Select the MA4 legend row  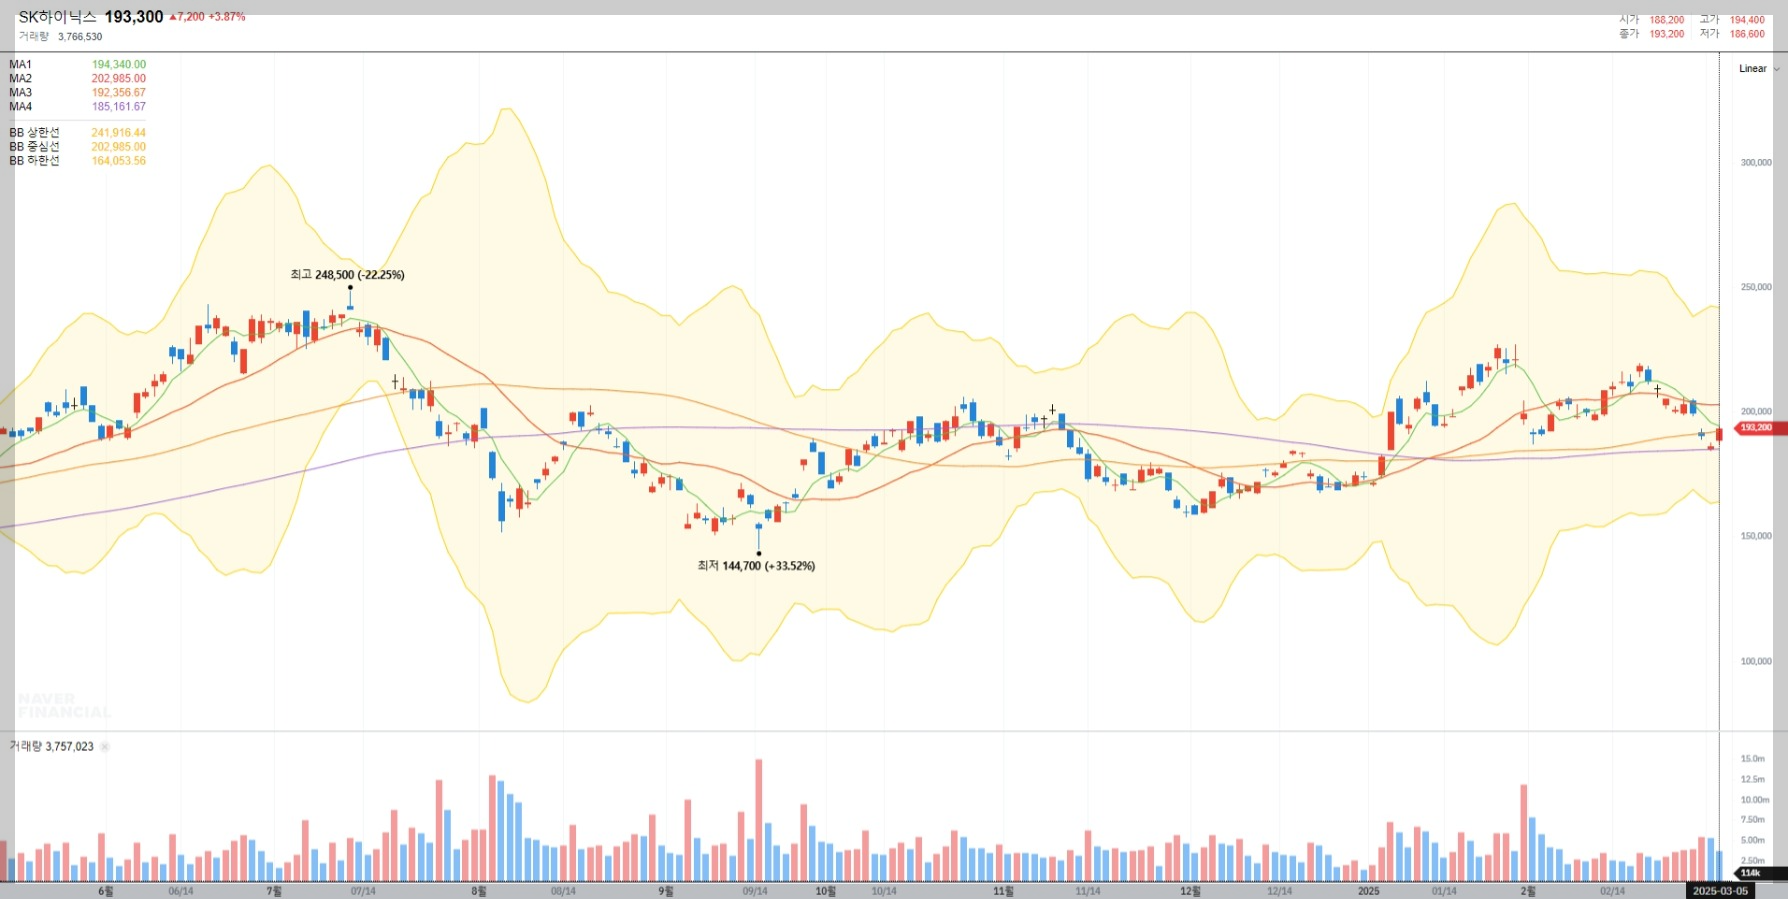78,106
